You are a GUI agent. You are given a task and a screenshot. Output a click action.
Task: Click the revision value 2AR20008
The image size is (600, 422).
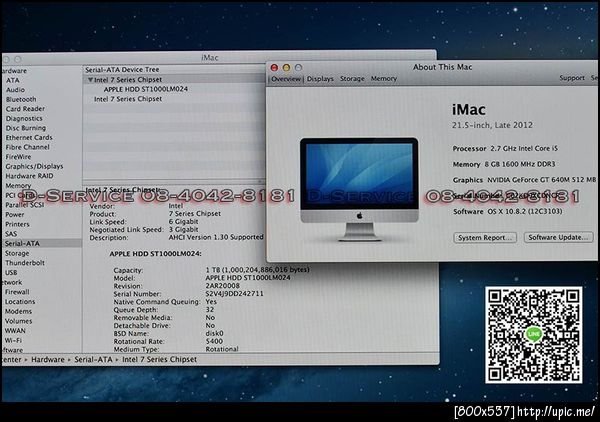coord(222,286)
